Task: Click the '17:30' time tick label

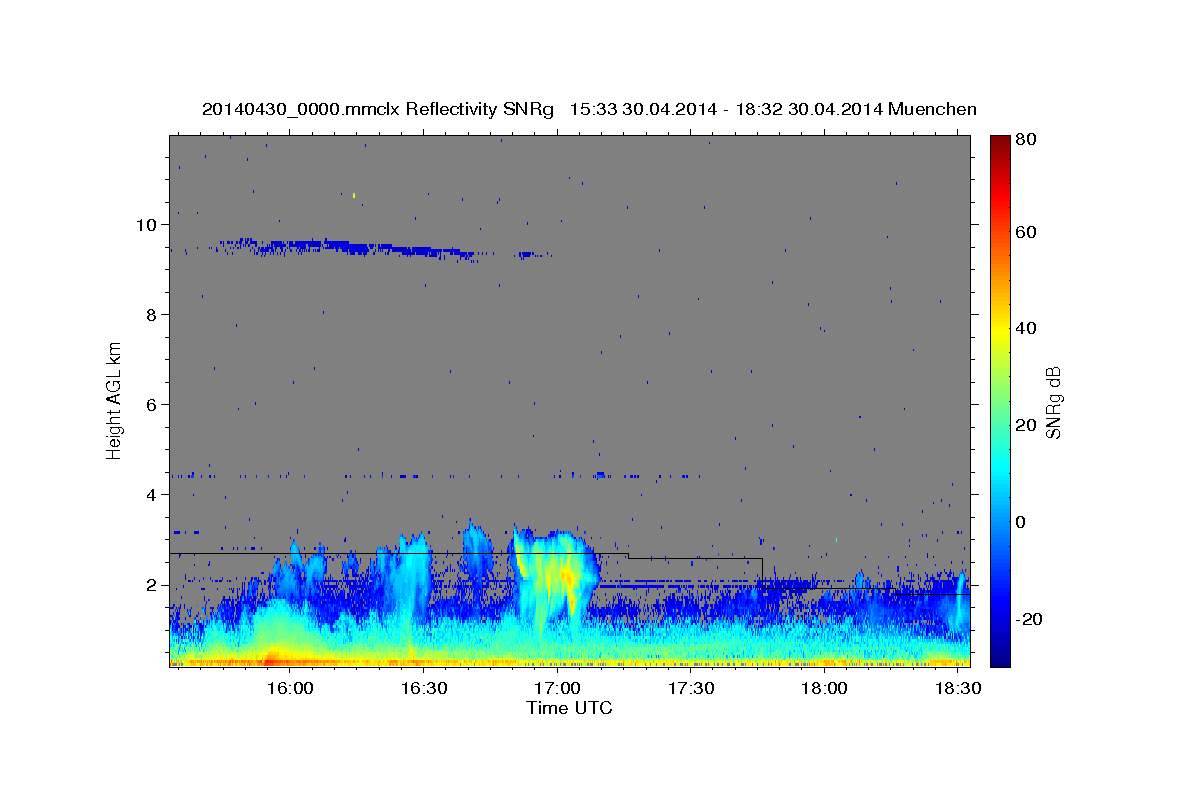Action: (x=691, y=689)
